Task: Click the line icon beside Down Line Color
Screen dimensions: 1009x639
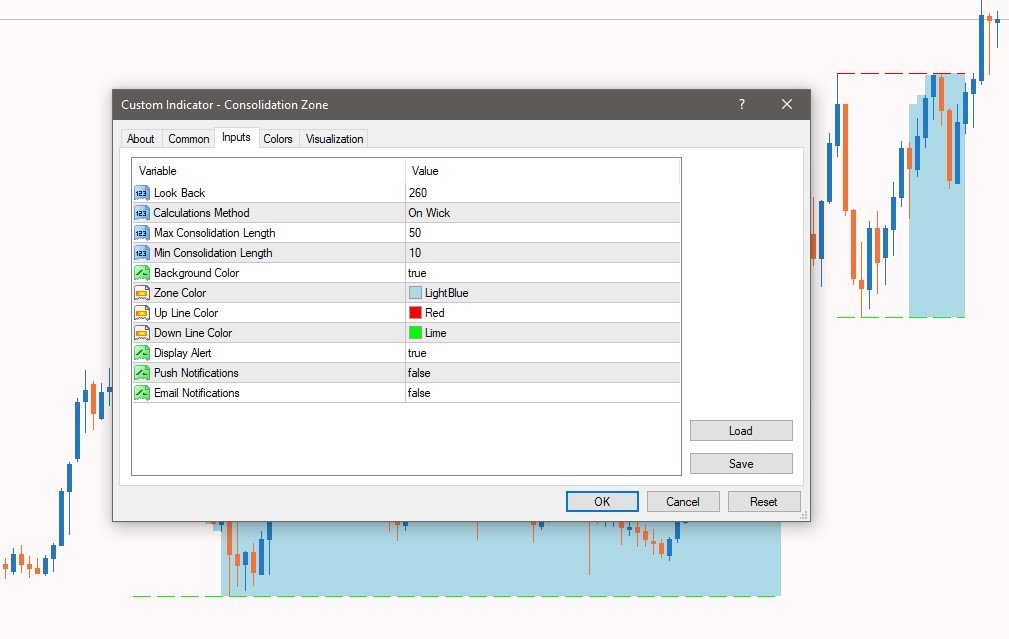Action: click(140, 332)
